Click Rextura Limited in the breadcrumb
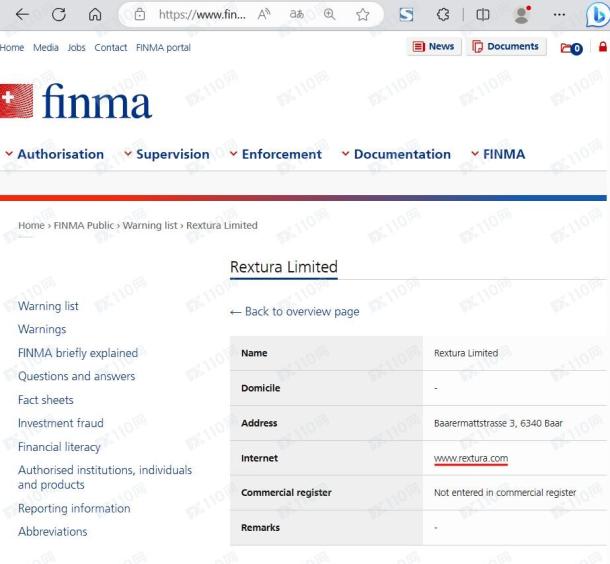 (x=222, y=225)
